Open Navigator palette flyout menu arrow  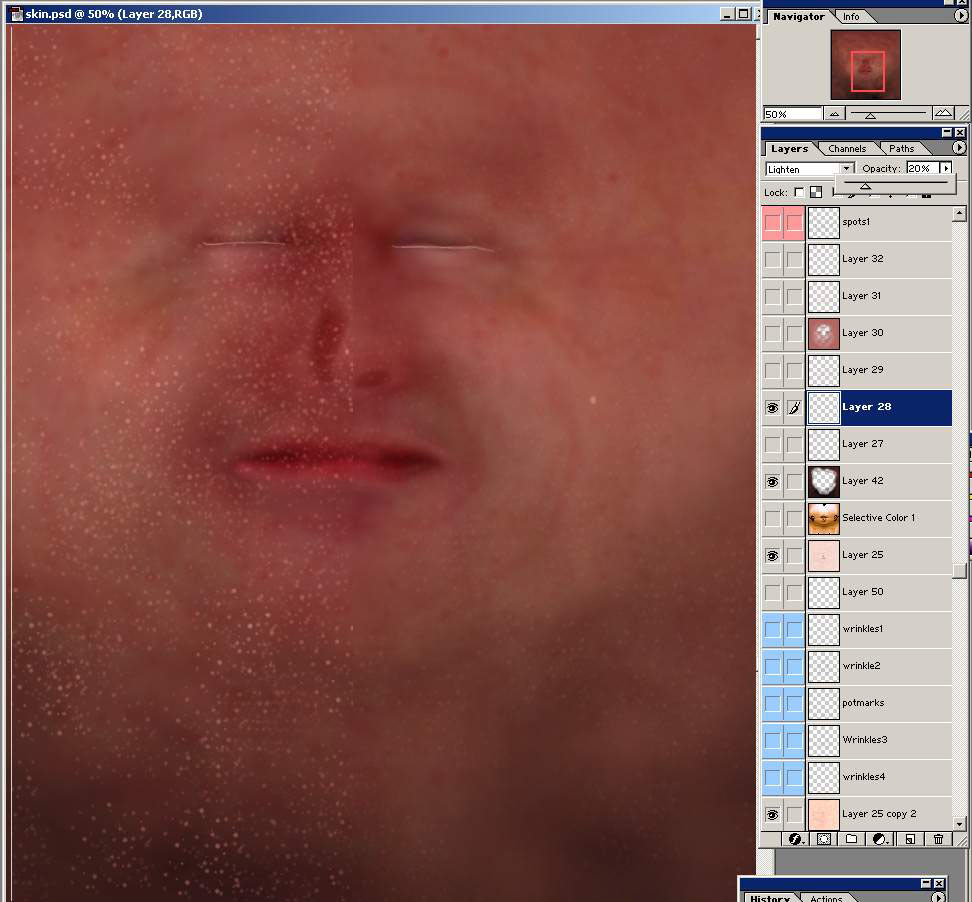point(961,16)
